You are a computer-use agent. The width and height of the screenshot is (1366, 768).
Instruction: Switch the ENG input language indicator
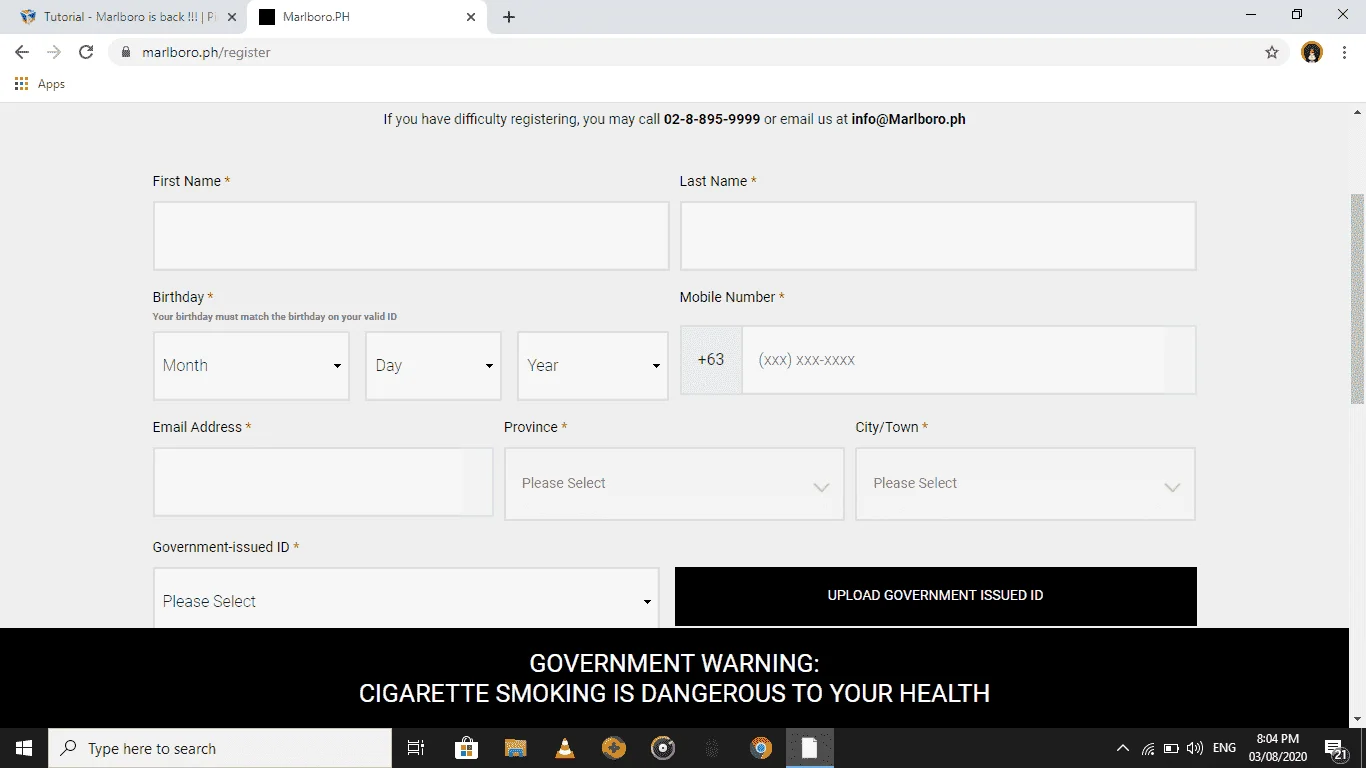click(x=1224, y=748)
